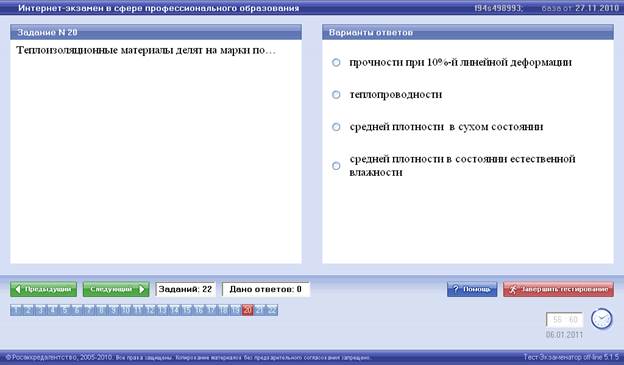Viewport: 624px width, 365px height.
Task: Open question 14 from number strip
Action: [x=174, y=310]
